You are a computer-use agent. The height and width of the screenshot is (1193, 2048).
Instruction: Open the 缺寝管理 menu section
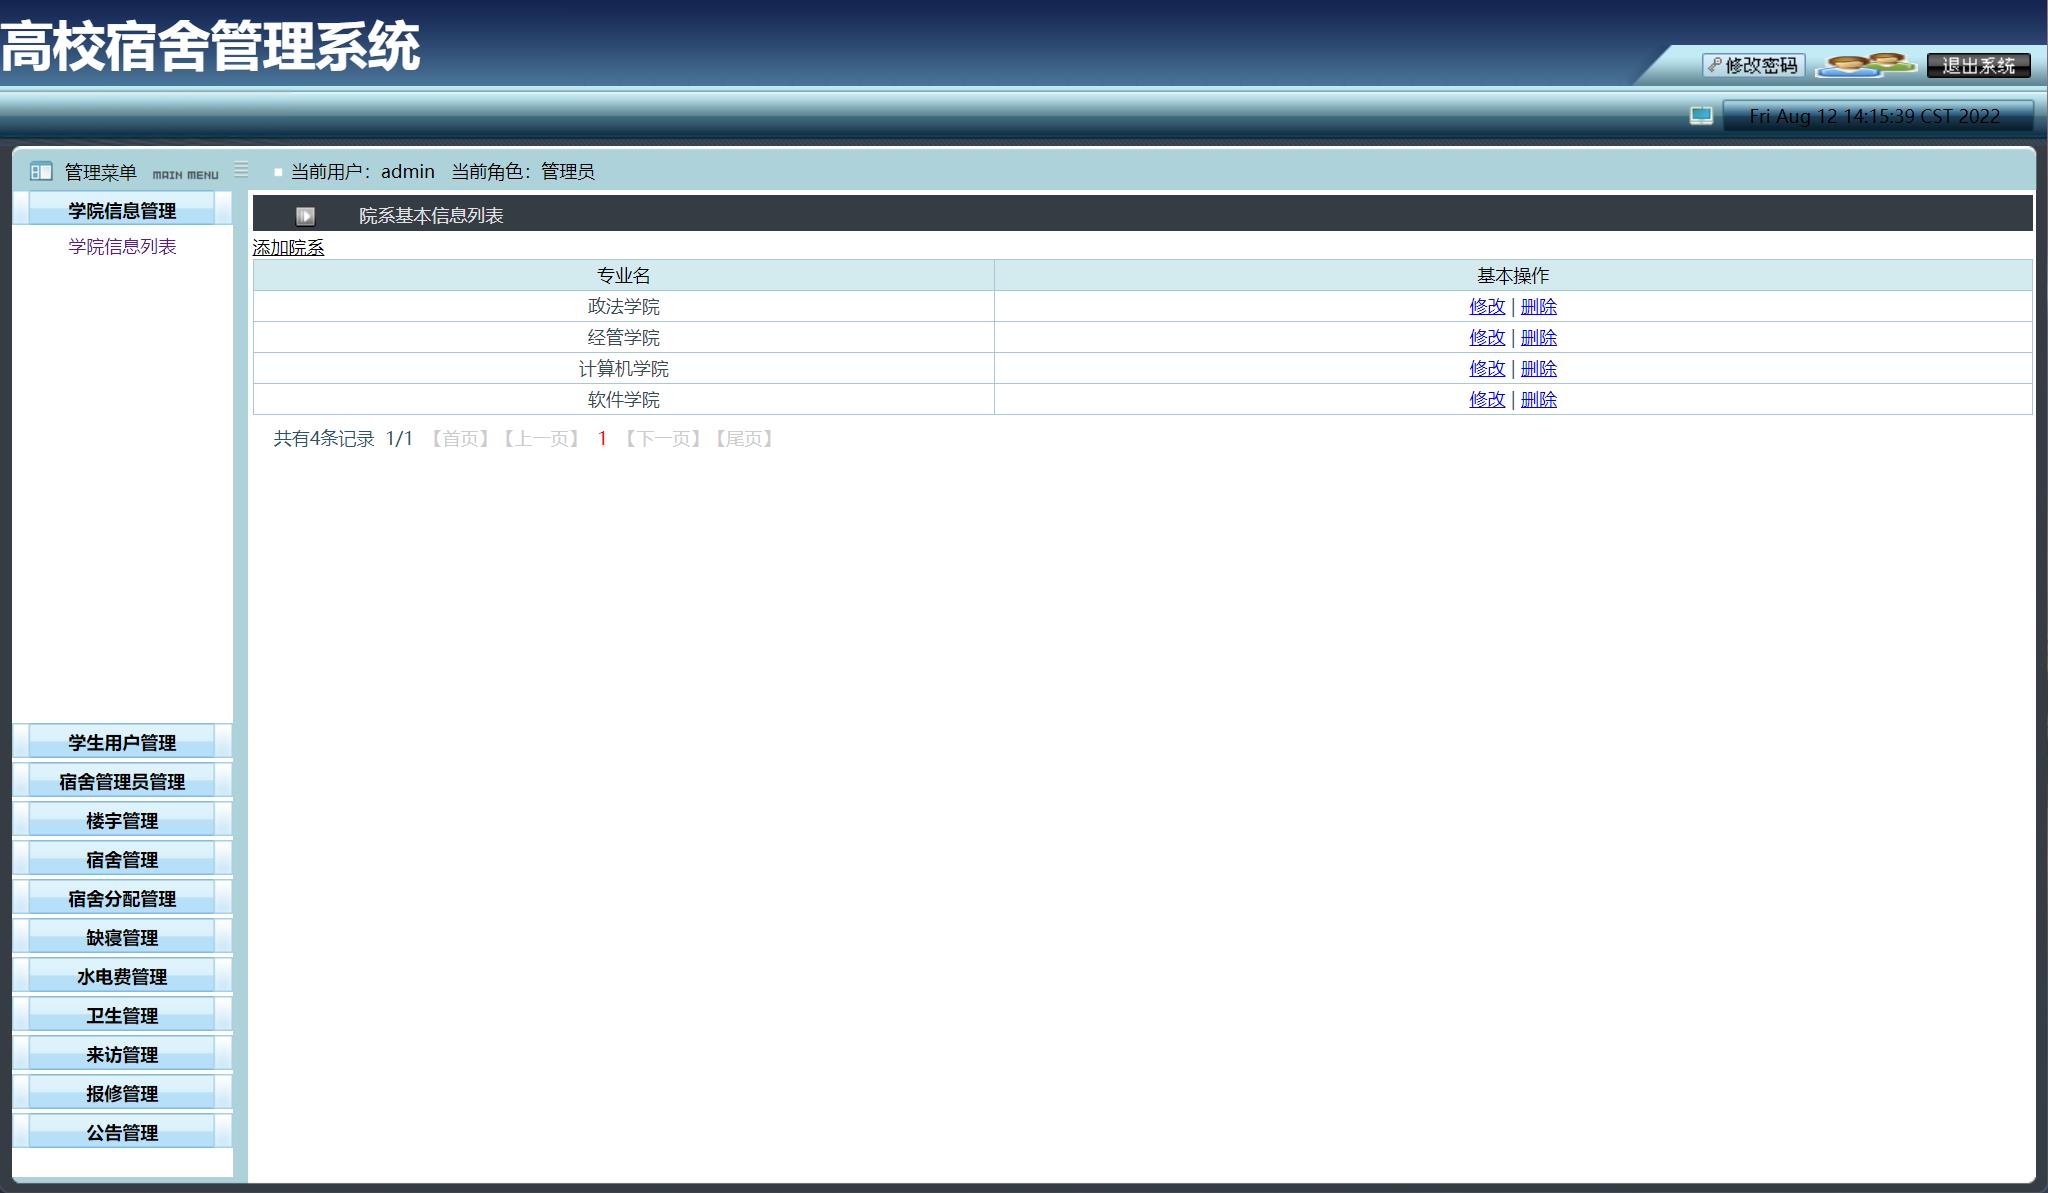click(122, 938)
